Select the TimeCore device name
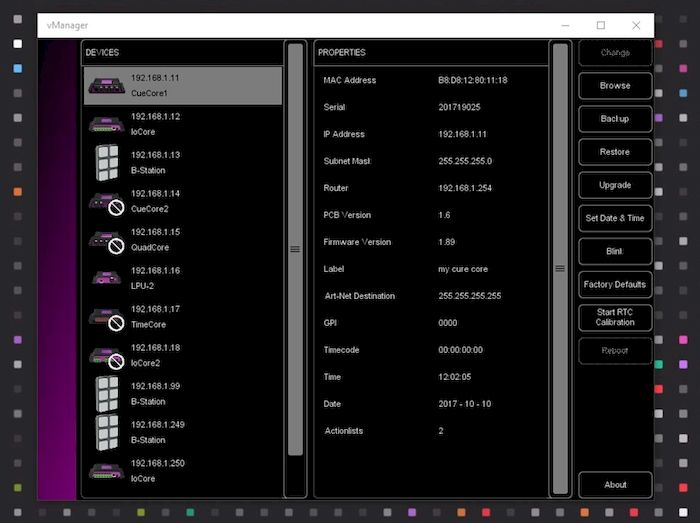 pyautogui.click(x=148, y=324)
